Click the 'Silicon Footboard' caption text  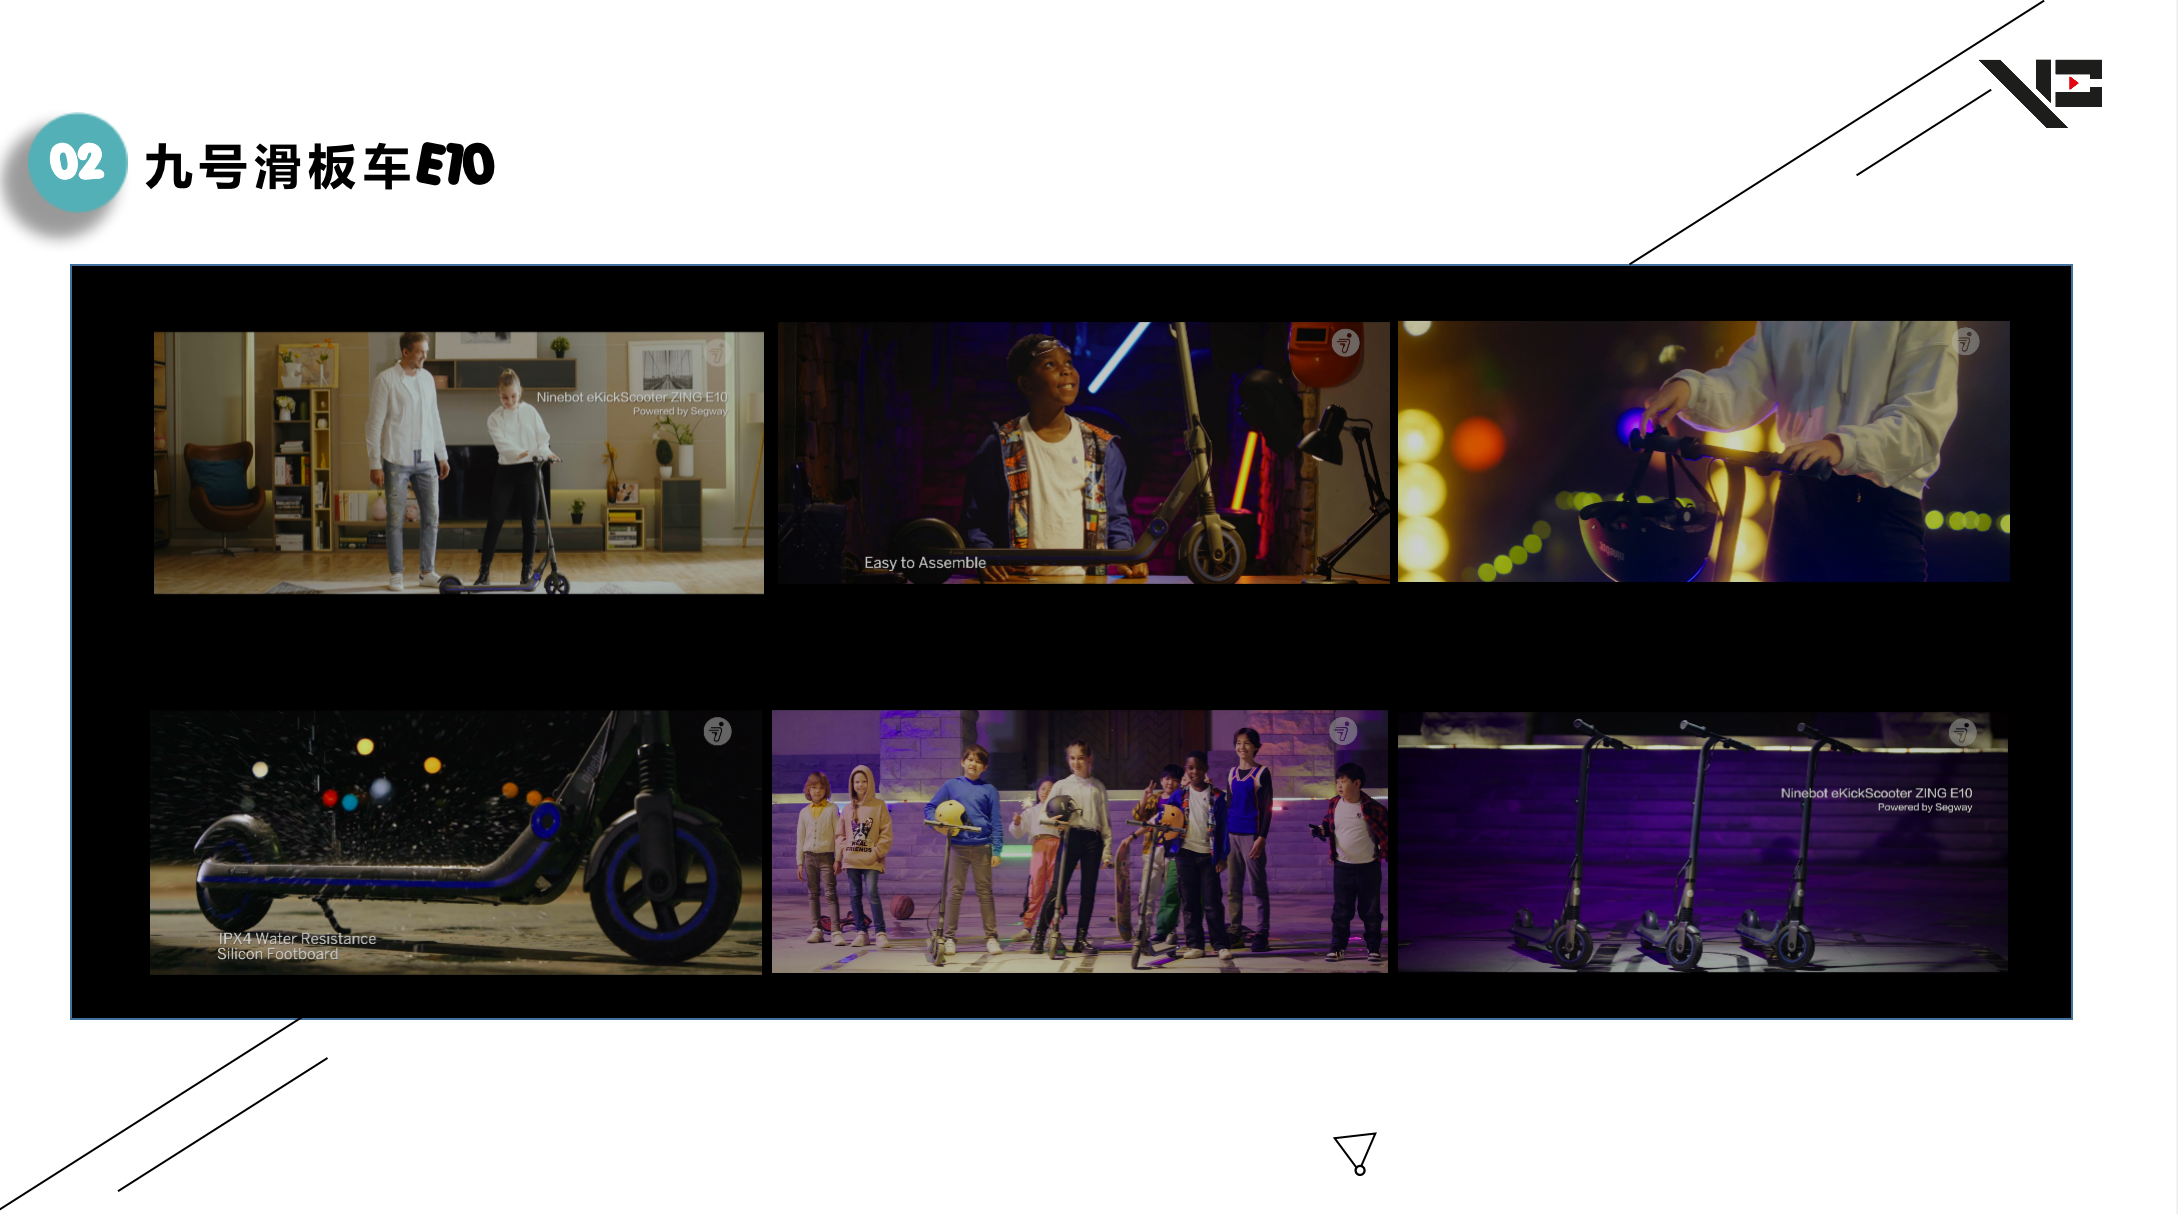click(277, 954)
